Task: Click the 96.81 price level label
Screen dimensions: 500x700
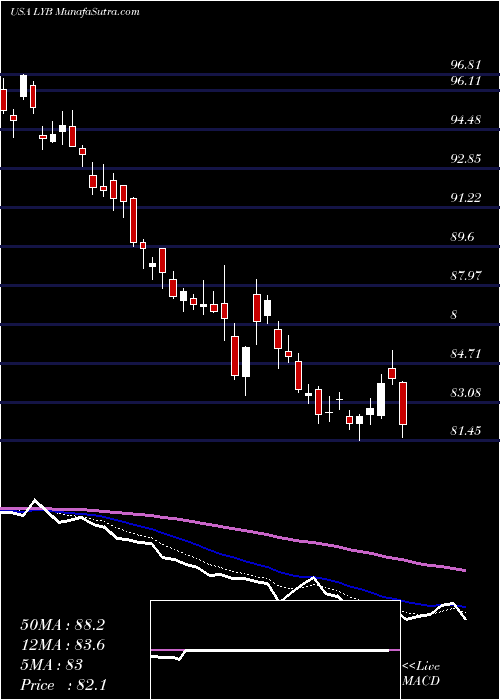Action: point(466,65)
